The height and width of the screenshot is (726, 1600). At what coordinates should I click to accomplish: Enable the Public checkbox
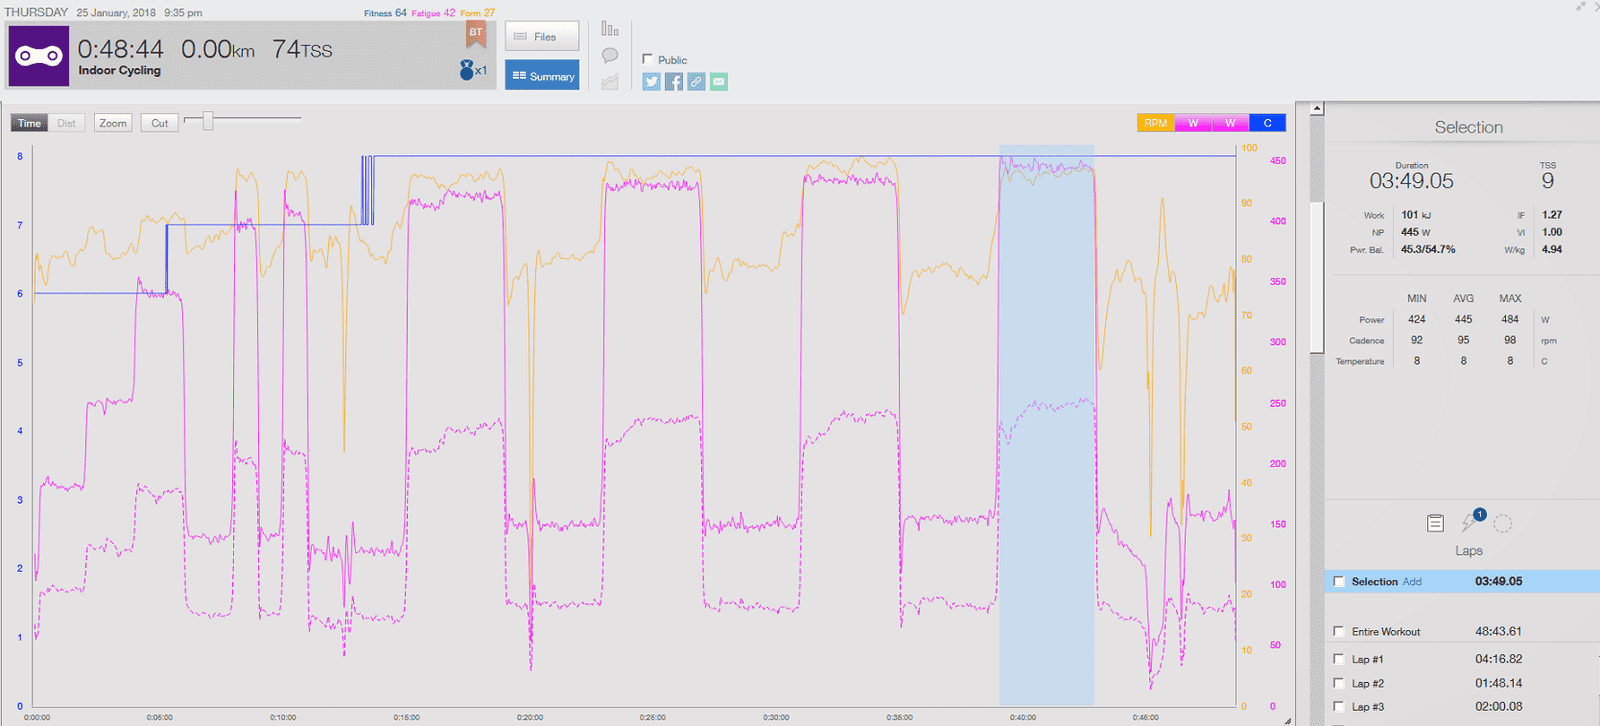[x=648, y=59]
